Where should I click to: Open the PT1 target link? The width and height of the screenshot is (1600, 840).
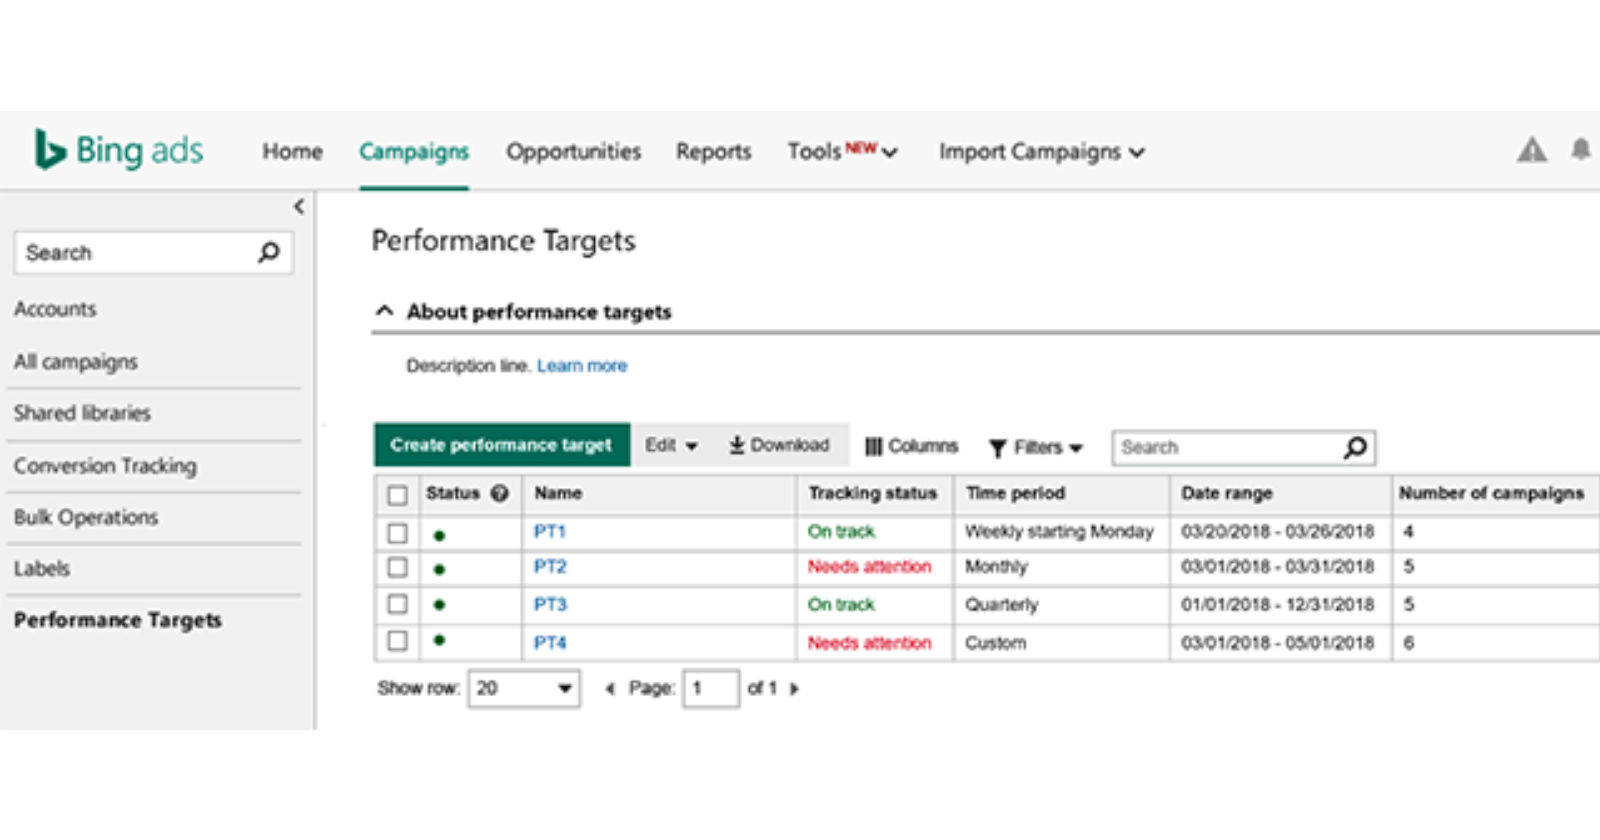(550, 531)
